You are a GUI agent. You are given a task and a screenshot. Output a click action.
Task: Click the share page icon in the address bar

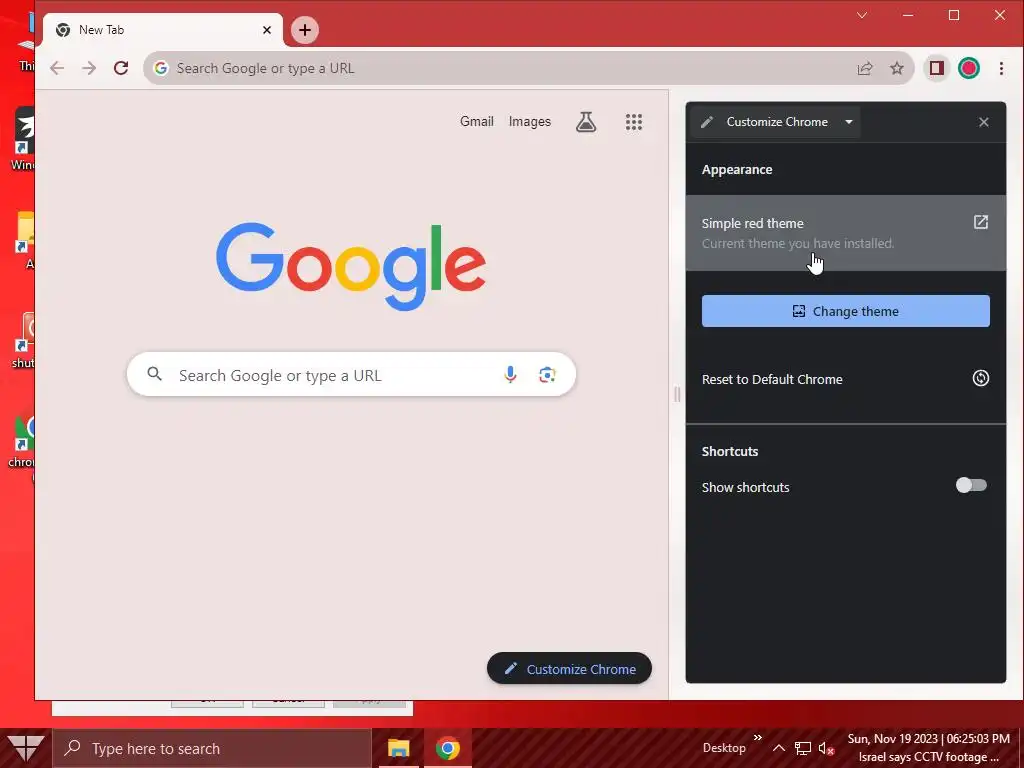tap(865, 68)
